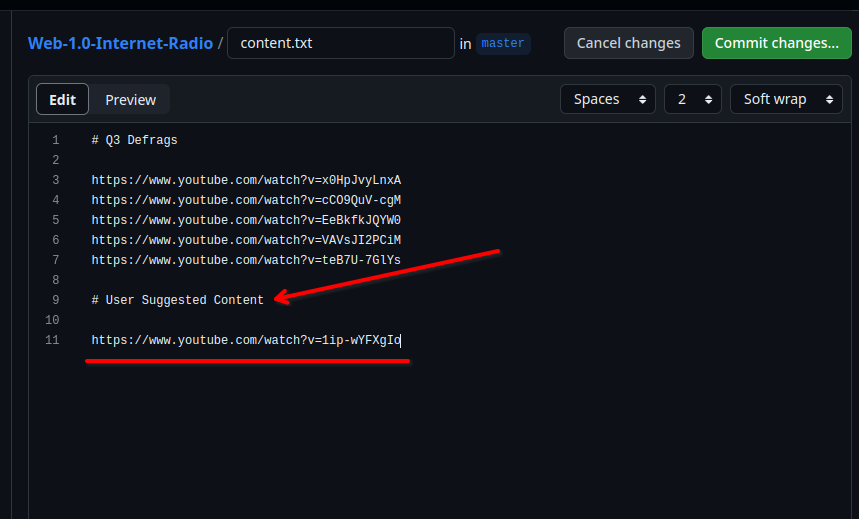This screenshot has width=859, height=519.
Task: Click line number 11 in the gutter
Action: click(52, 340)
